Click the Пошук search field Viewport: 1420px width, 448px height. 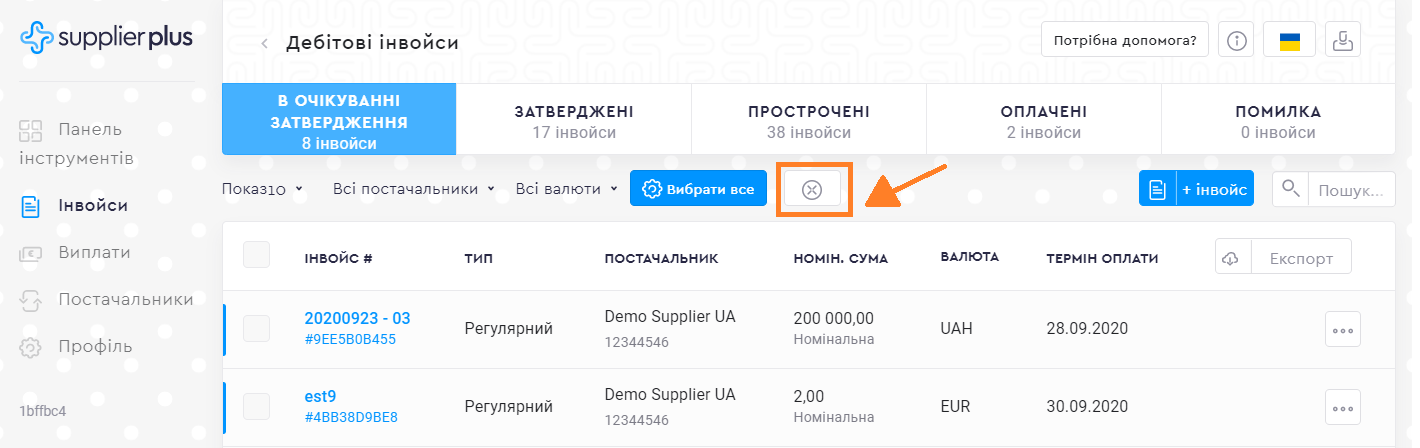(1350, 189)
